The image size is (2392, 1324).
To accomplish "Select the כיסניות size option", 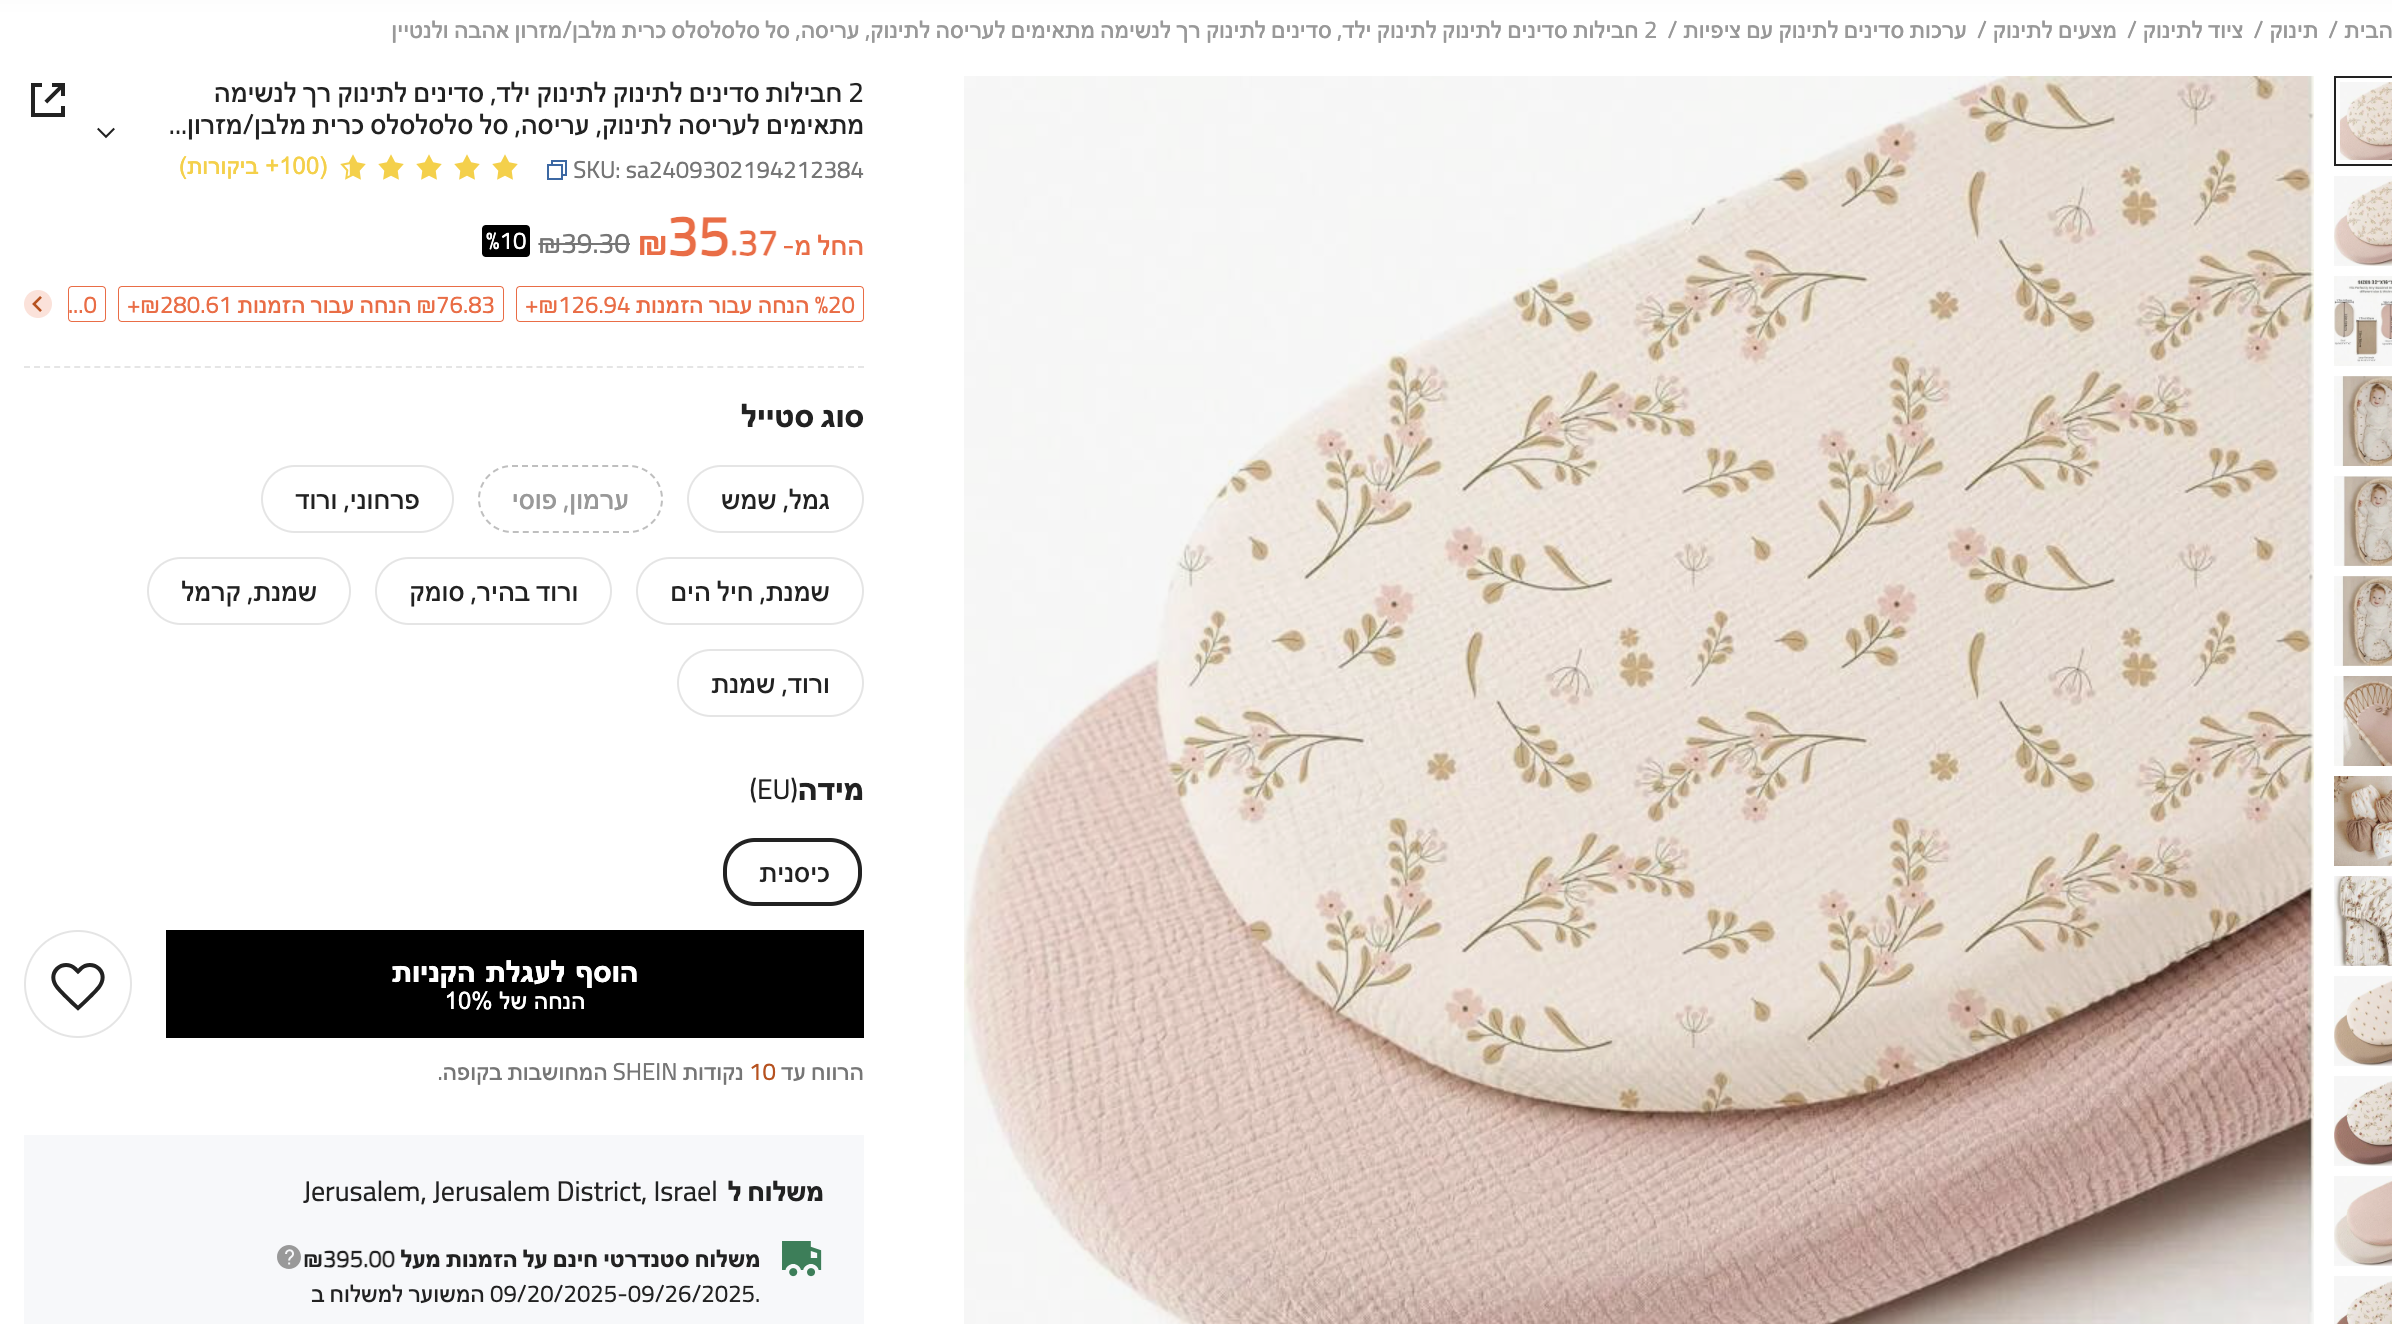I will point(793,873).
